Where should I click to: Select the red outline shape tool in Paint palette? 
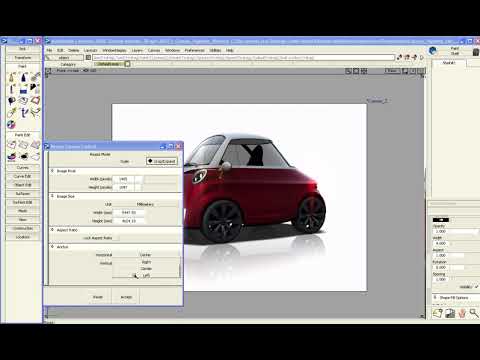[35, 101]
